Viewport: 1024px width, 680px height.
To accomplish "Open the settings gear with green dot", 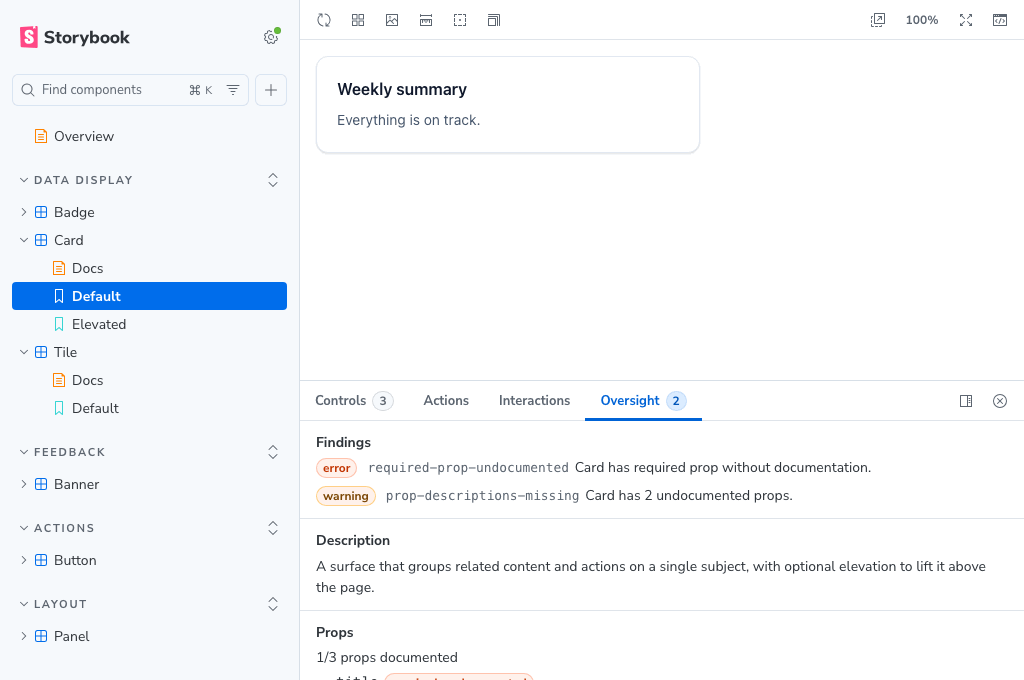I will click(x=271, y=37).
